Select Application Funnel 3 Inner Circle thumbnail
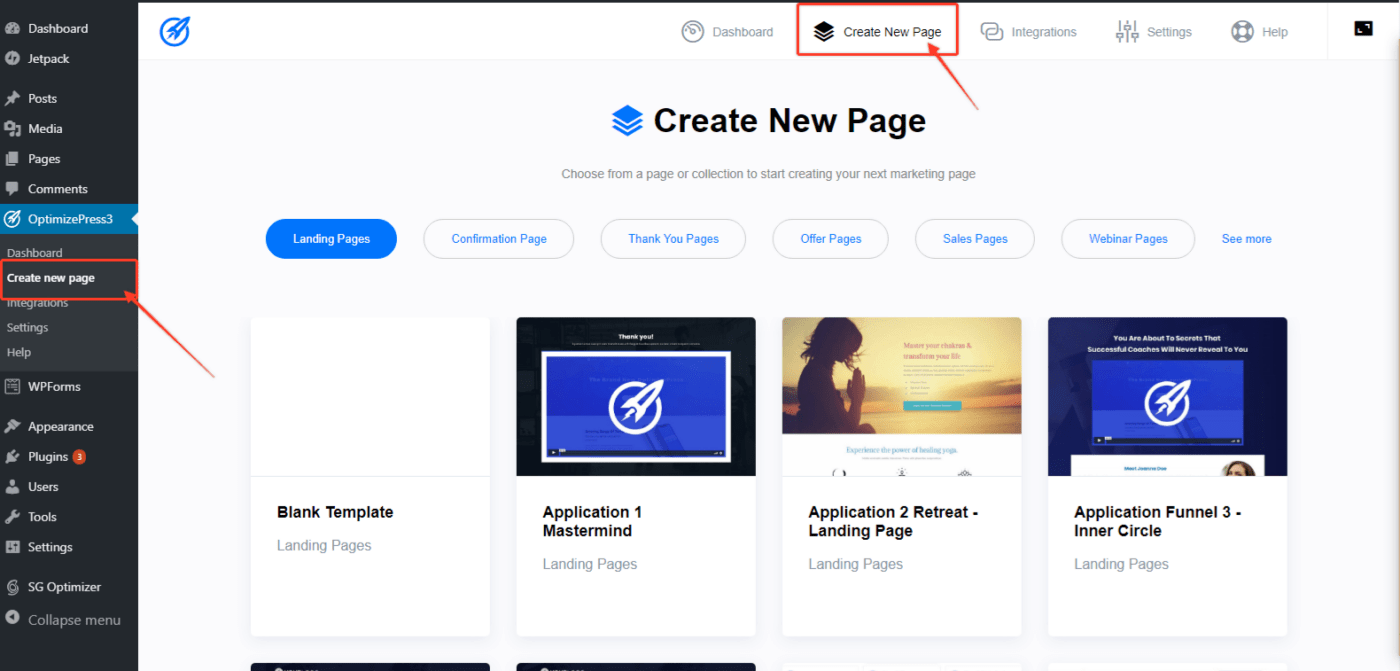Image resolution: width=1400 pixels, height=671 pixels. point(1168,397)
